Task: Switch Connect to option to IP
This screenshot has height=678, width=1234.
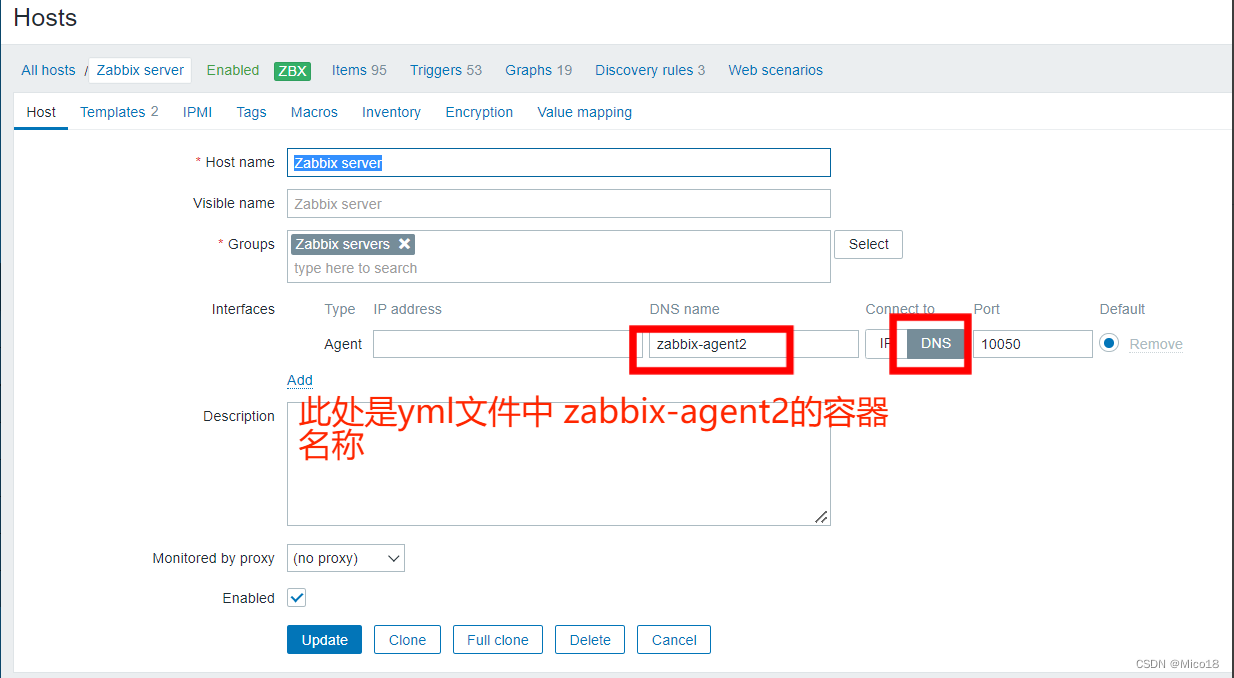Action: tap(886, 343)
